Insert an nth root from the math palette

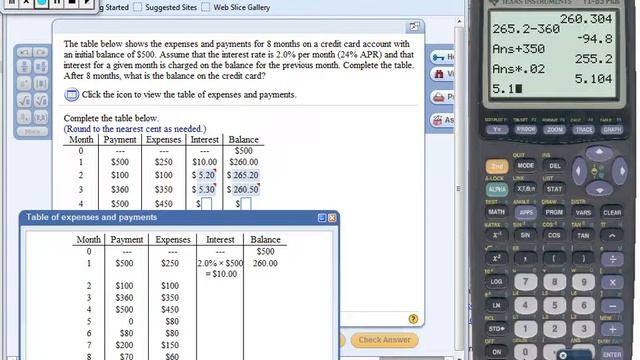(x=40, y=100)
